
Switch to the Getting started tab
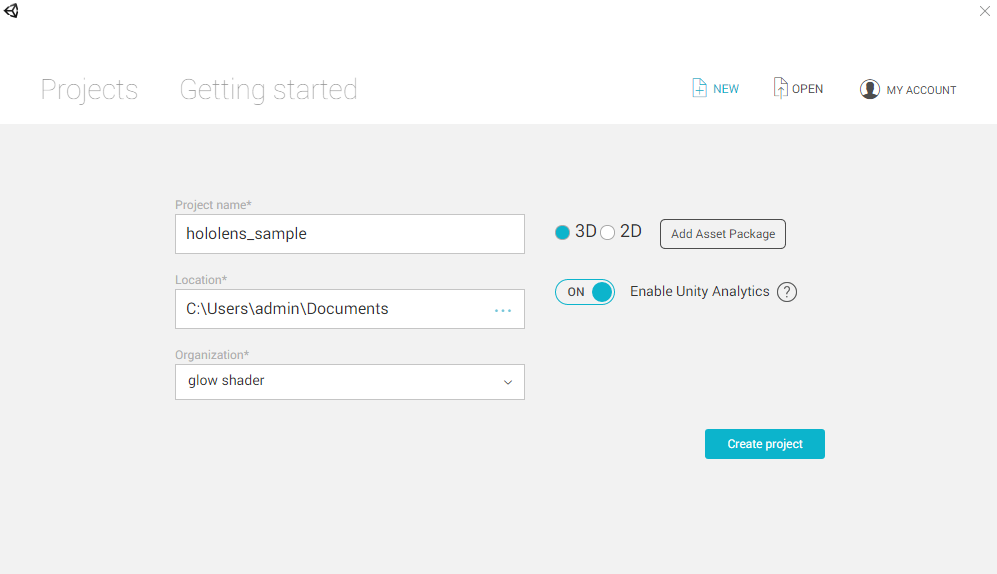268,90
